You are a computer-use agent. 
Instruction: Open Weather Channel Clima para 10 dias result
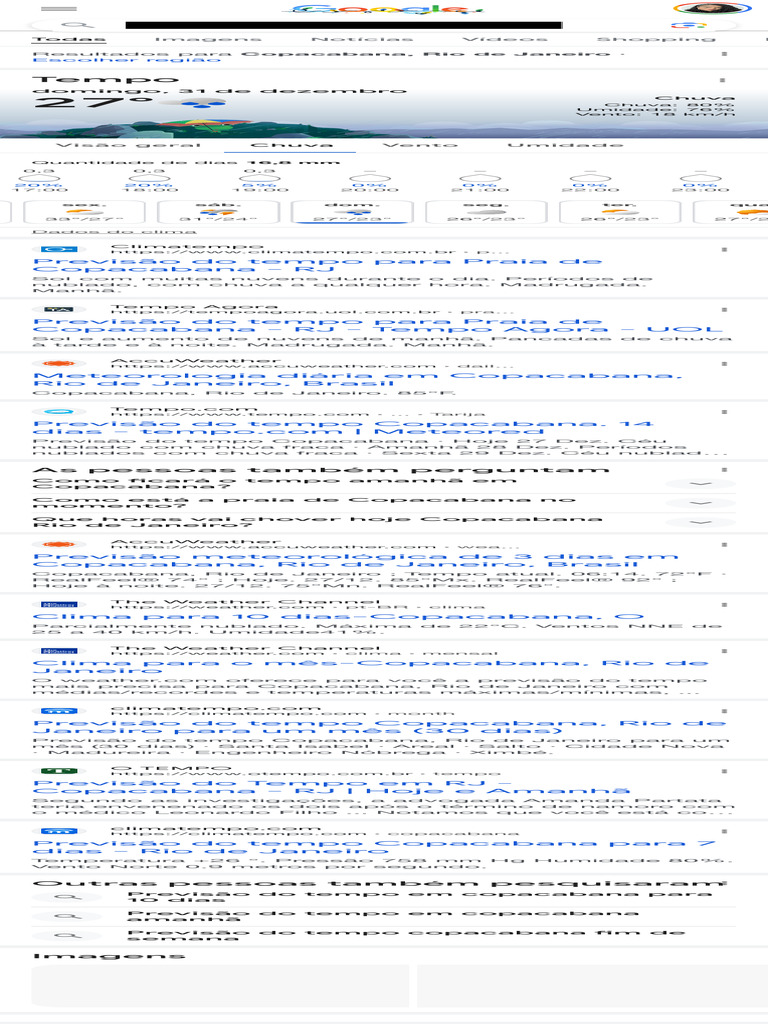pyautogui.click(x=338, y=616)
